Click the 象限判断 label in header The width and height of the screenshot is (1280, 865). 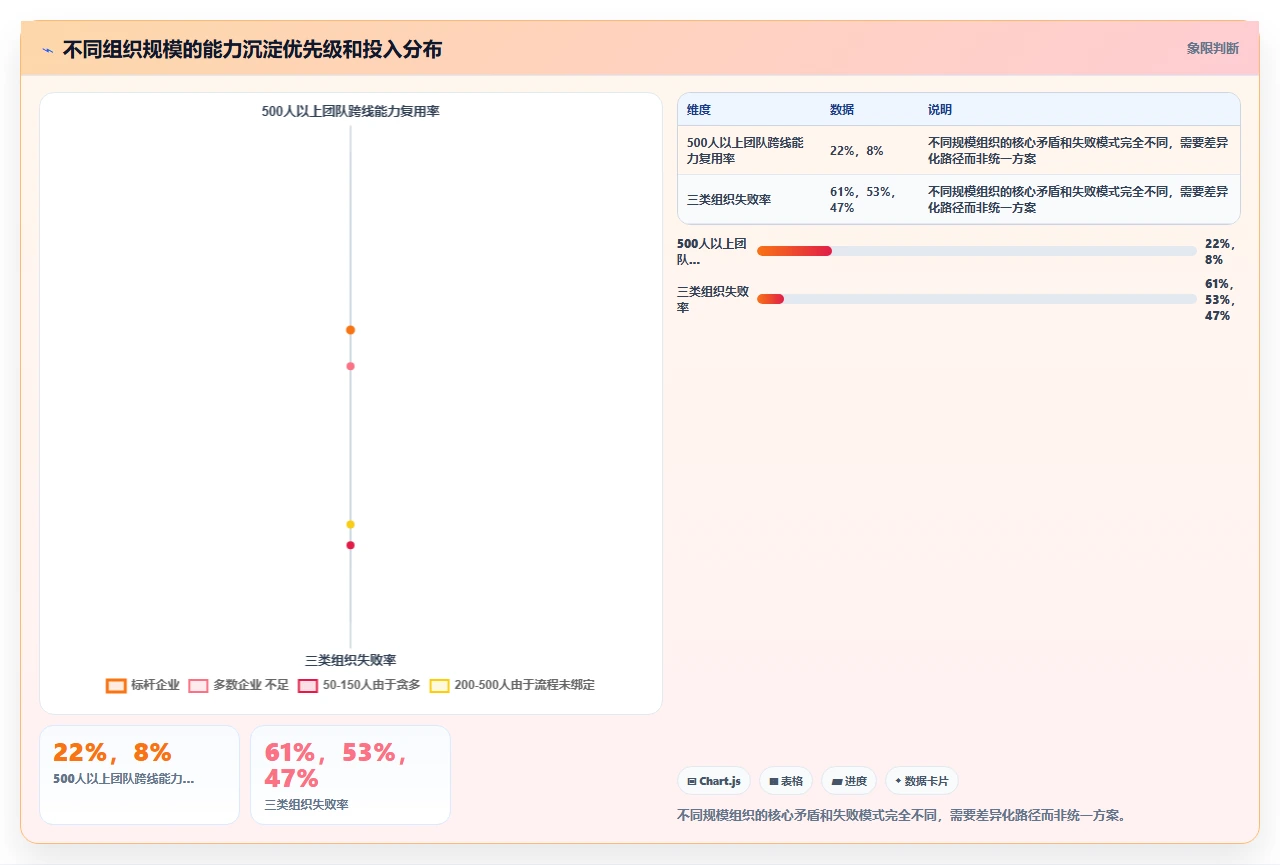click(1212, 48)
